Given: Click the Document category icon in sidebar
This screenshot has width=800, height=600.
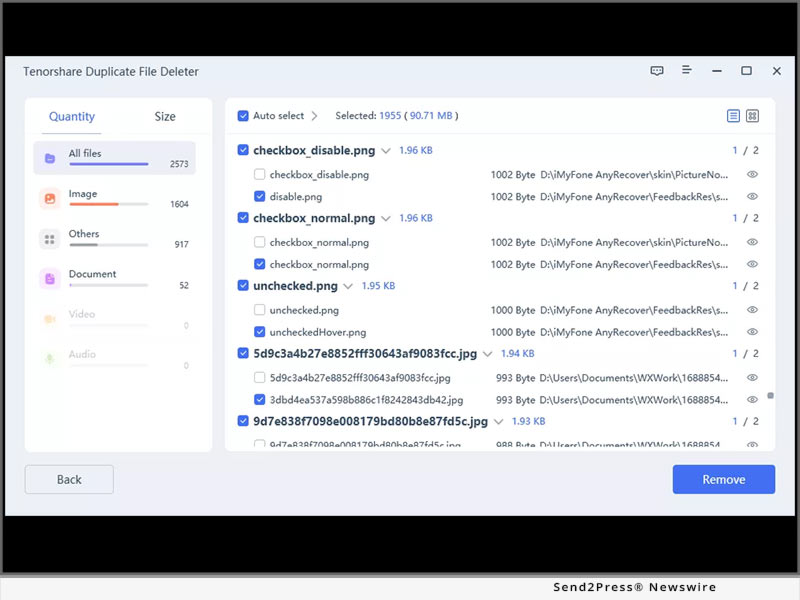Looking at the screenshot, I should click(x=49, y=278).
